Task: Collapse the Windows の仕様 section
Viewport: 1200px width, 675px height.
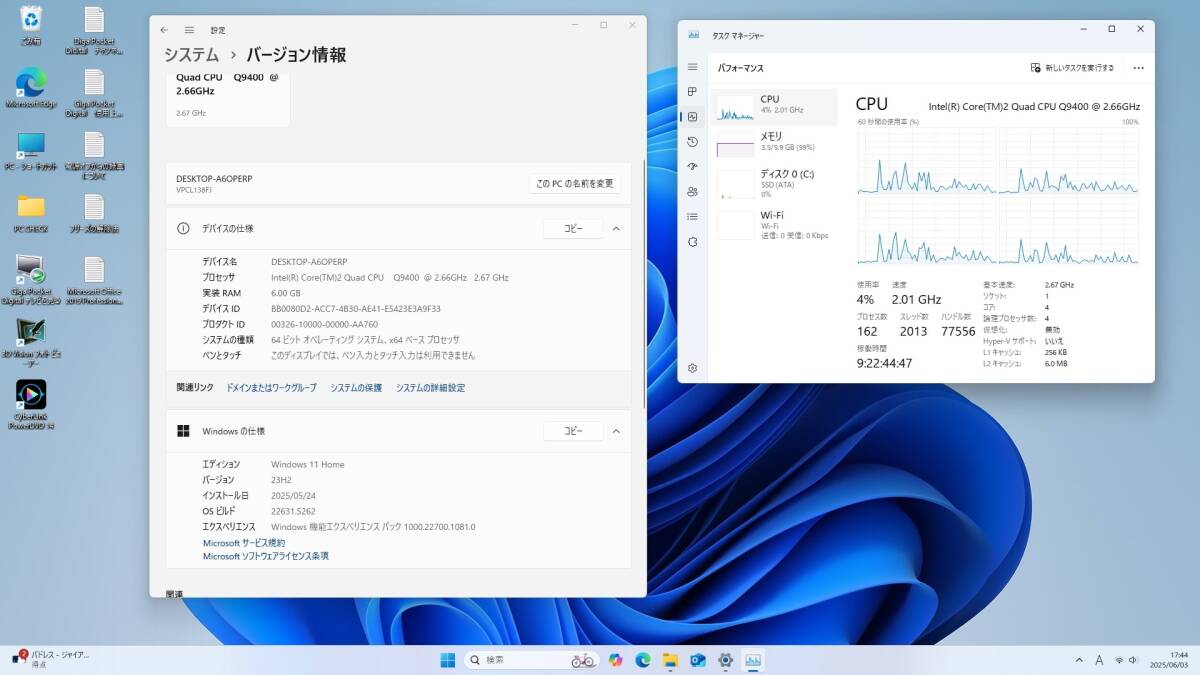Action: 616,431
